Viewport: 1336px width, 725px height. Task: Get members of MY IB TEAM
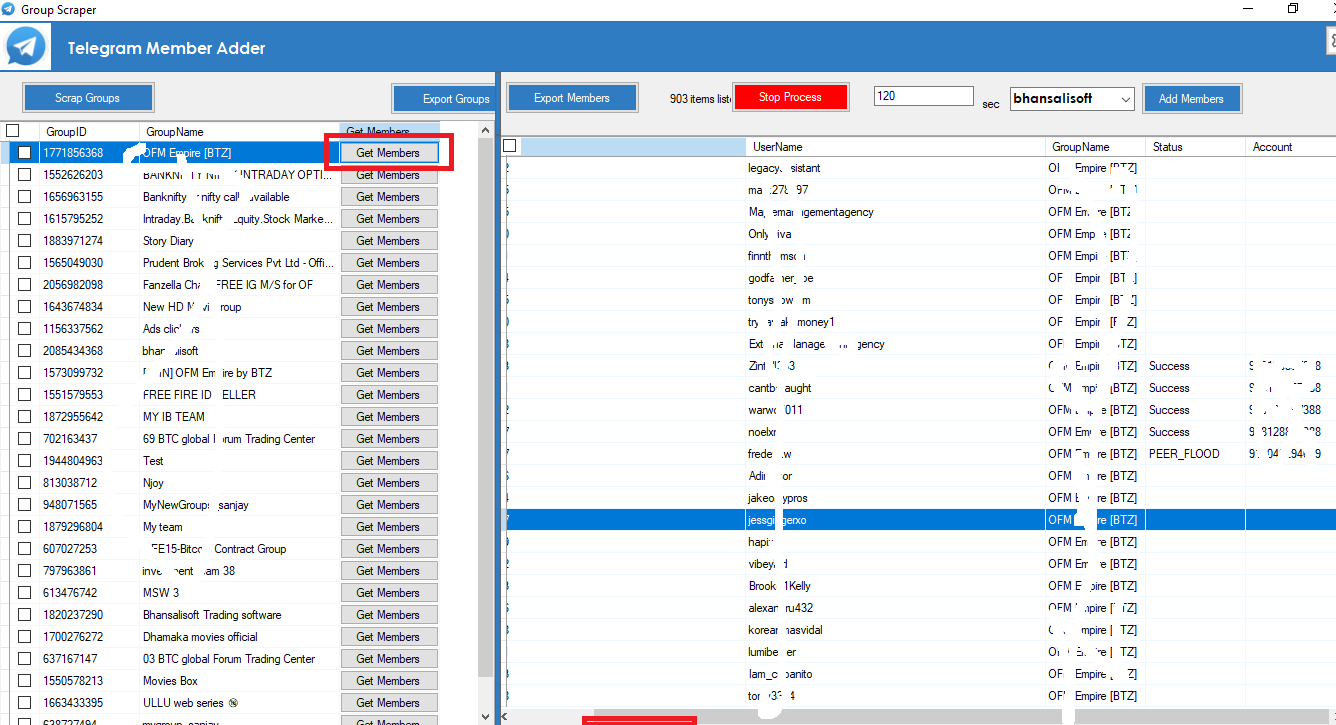[x=389, y=417]
